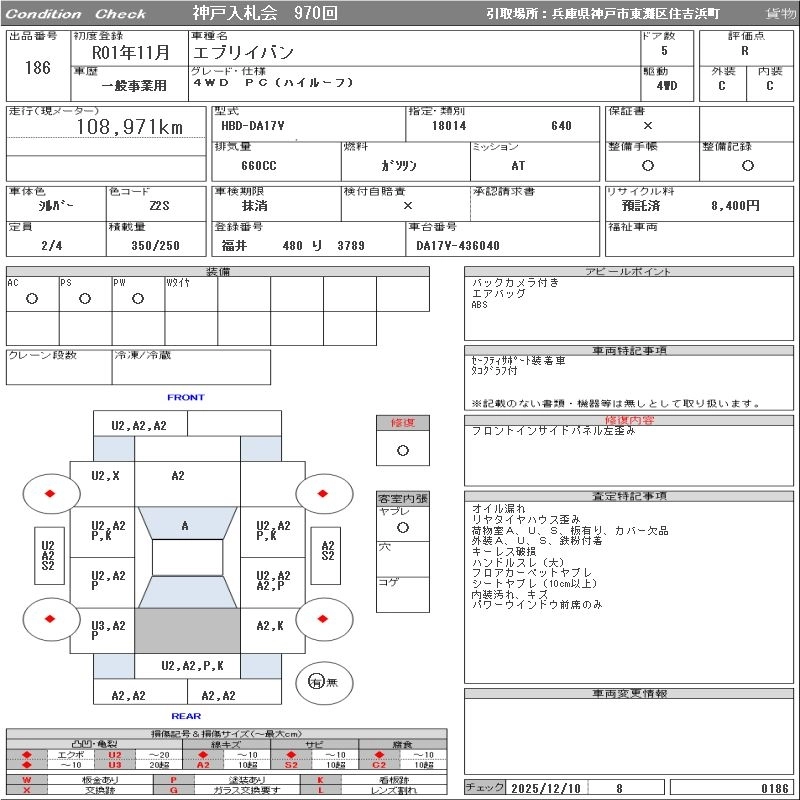Image resolution: width=800 pixels, height=800 pixels.
Task: Click the displacement value 660CC
Action: pyautogui.click(x=259, y=165)
